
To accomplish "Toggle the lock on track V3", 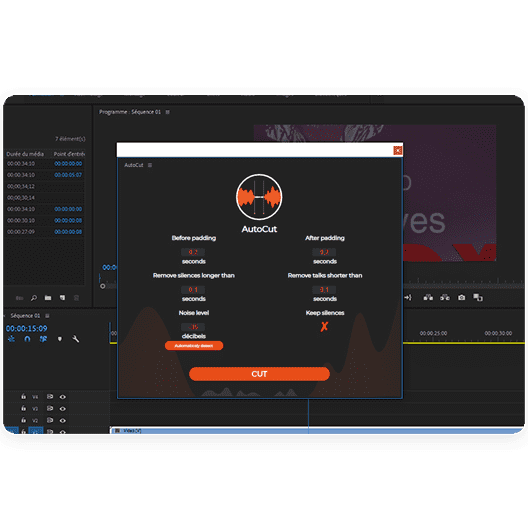I will (x=24, y=408).
